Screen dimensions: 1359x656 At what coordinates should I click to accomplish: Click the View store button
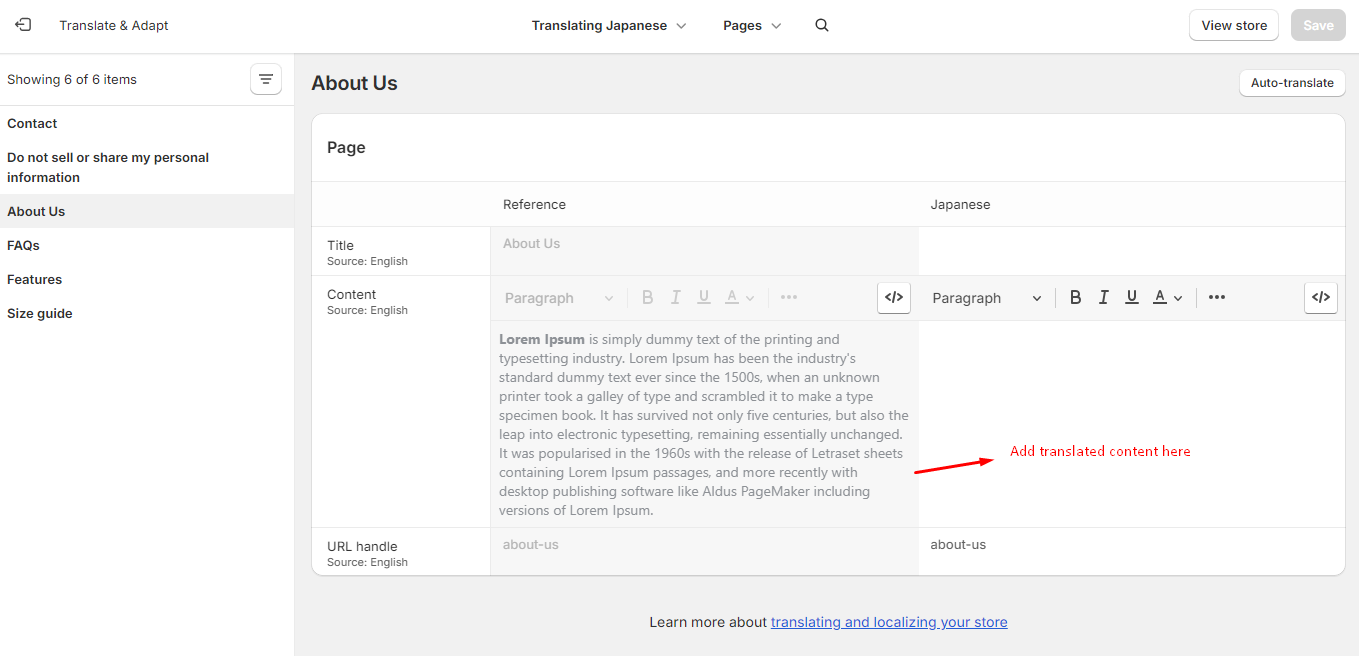[x=1234, y=26]
